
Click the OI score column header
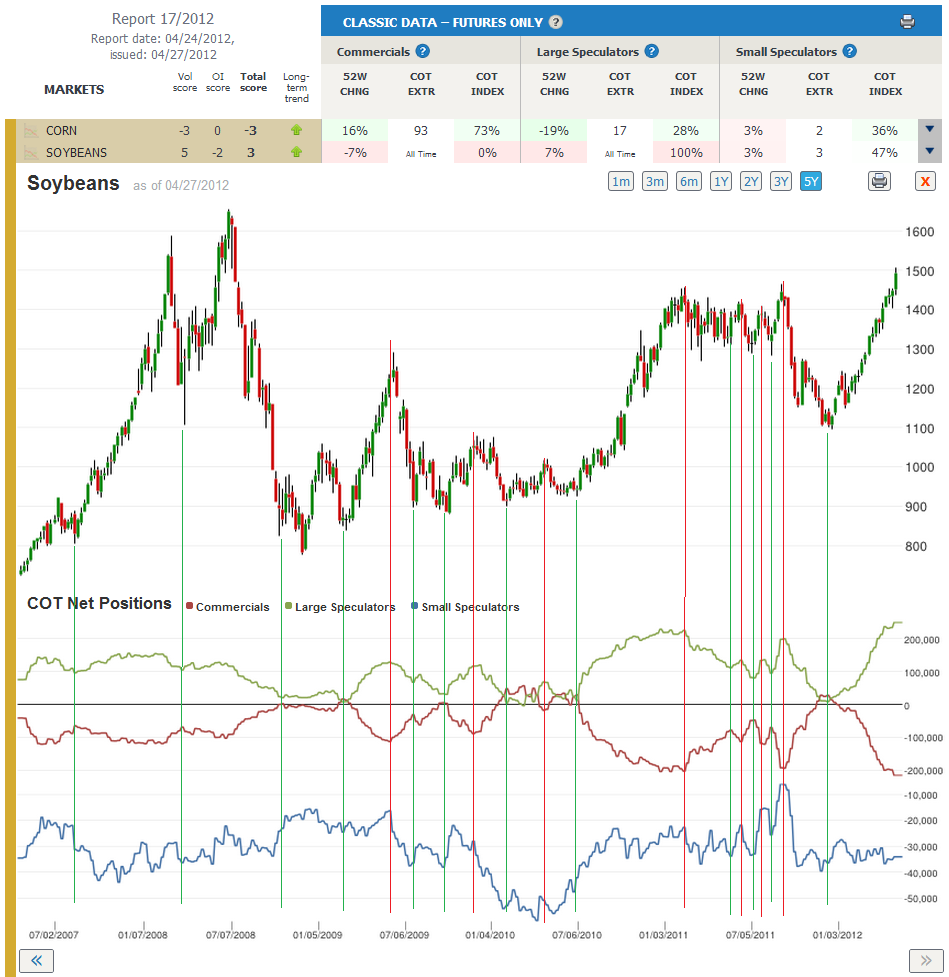pyautogui.click(x=217, y=82)
